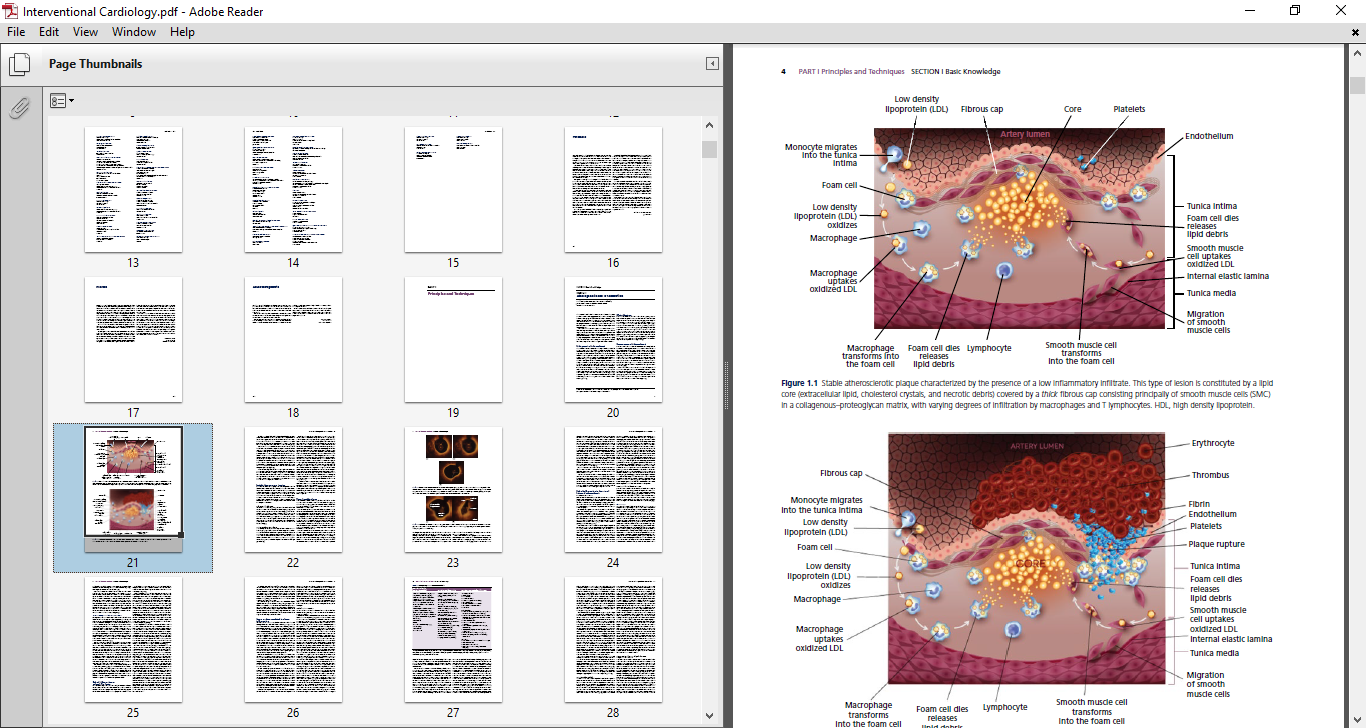Screen dimensions: 1366x728
Task: Select page 19 thumbnail
Action: point(453,339)
